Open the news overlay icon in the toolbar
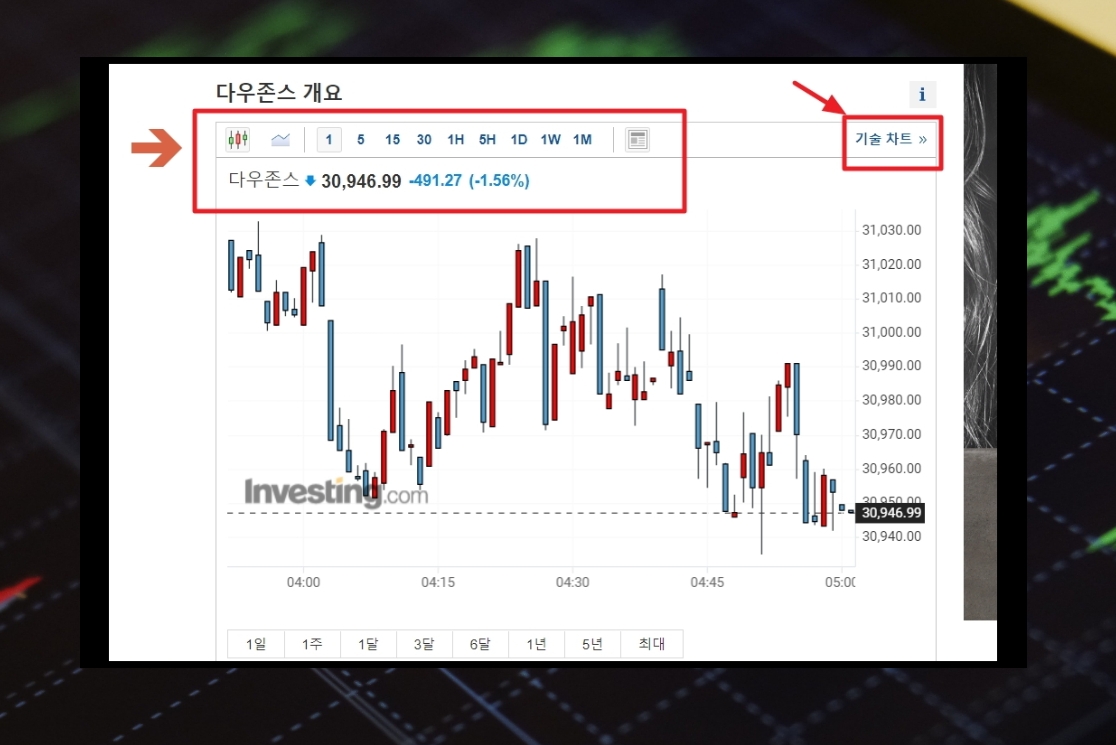This screenshot has height=745, width=1116. point(637,139)
